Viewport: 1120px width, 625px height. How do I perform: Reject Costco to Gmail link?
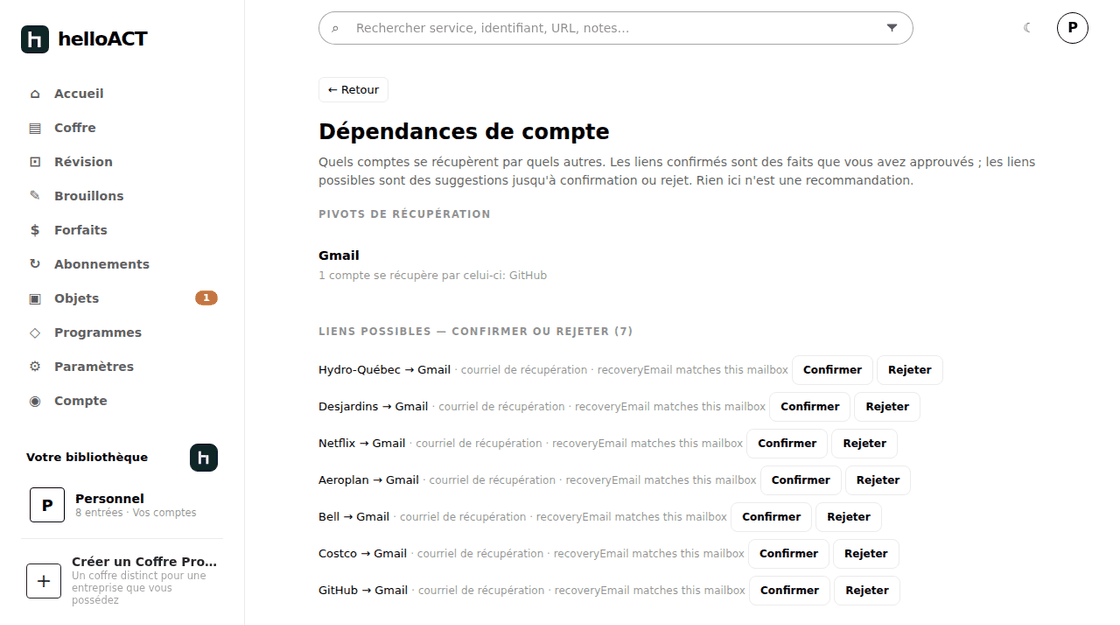click(x=866, y=554)
